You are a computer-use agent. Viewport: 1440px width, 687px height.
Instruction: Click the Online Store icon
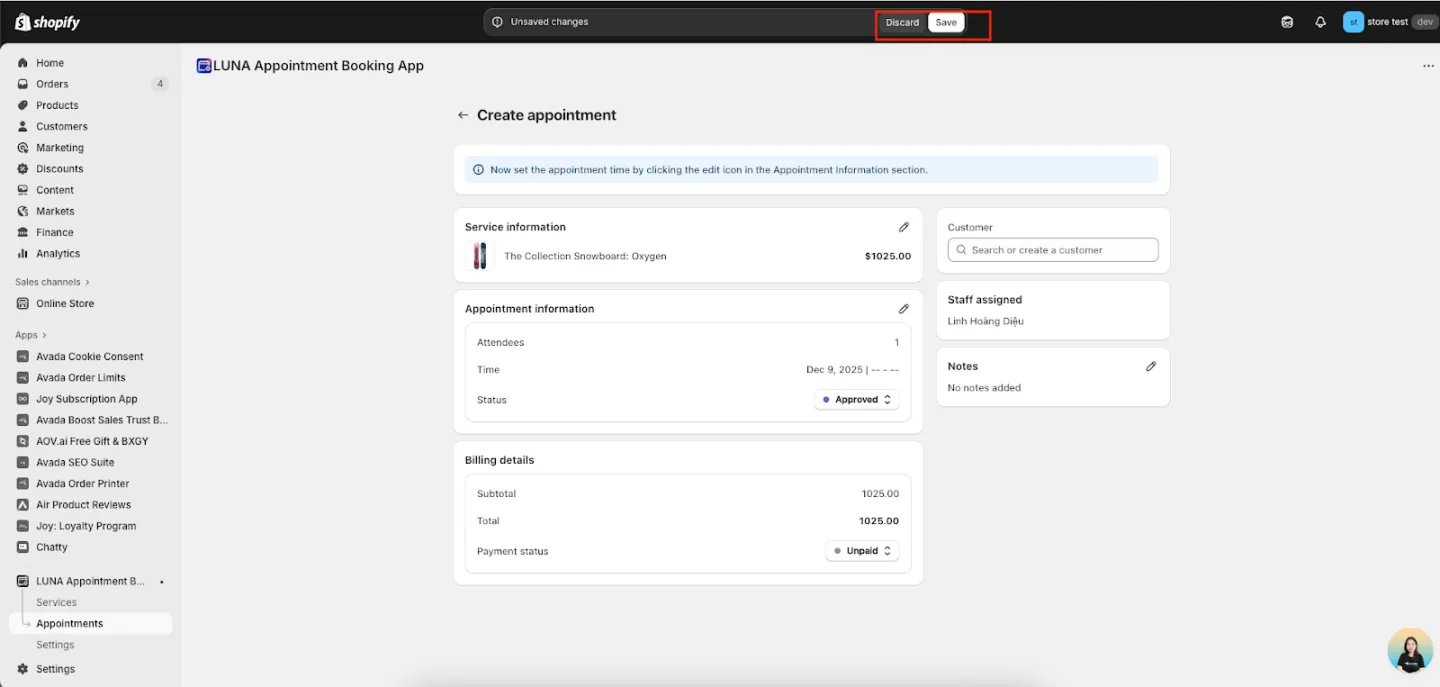click(23, 303)
